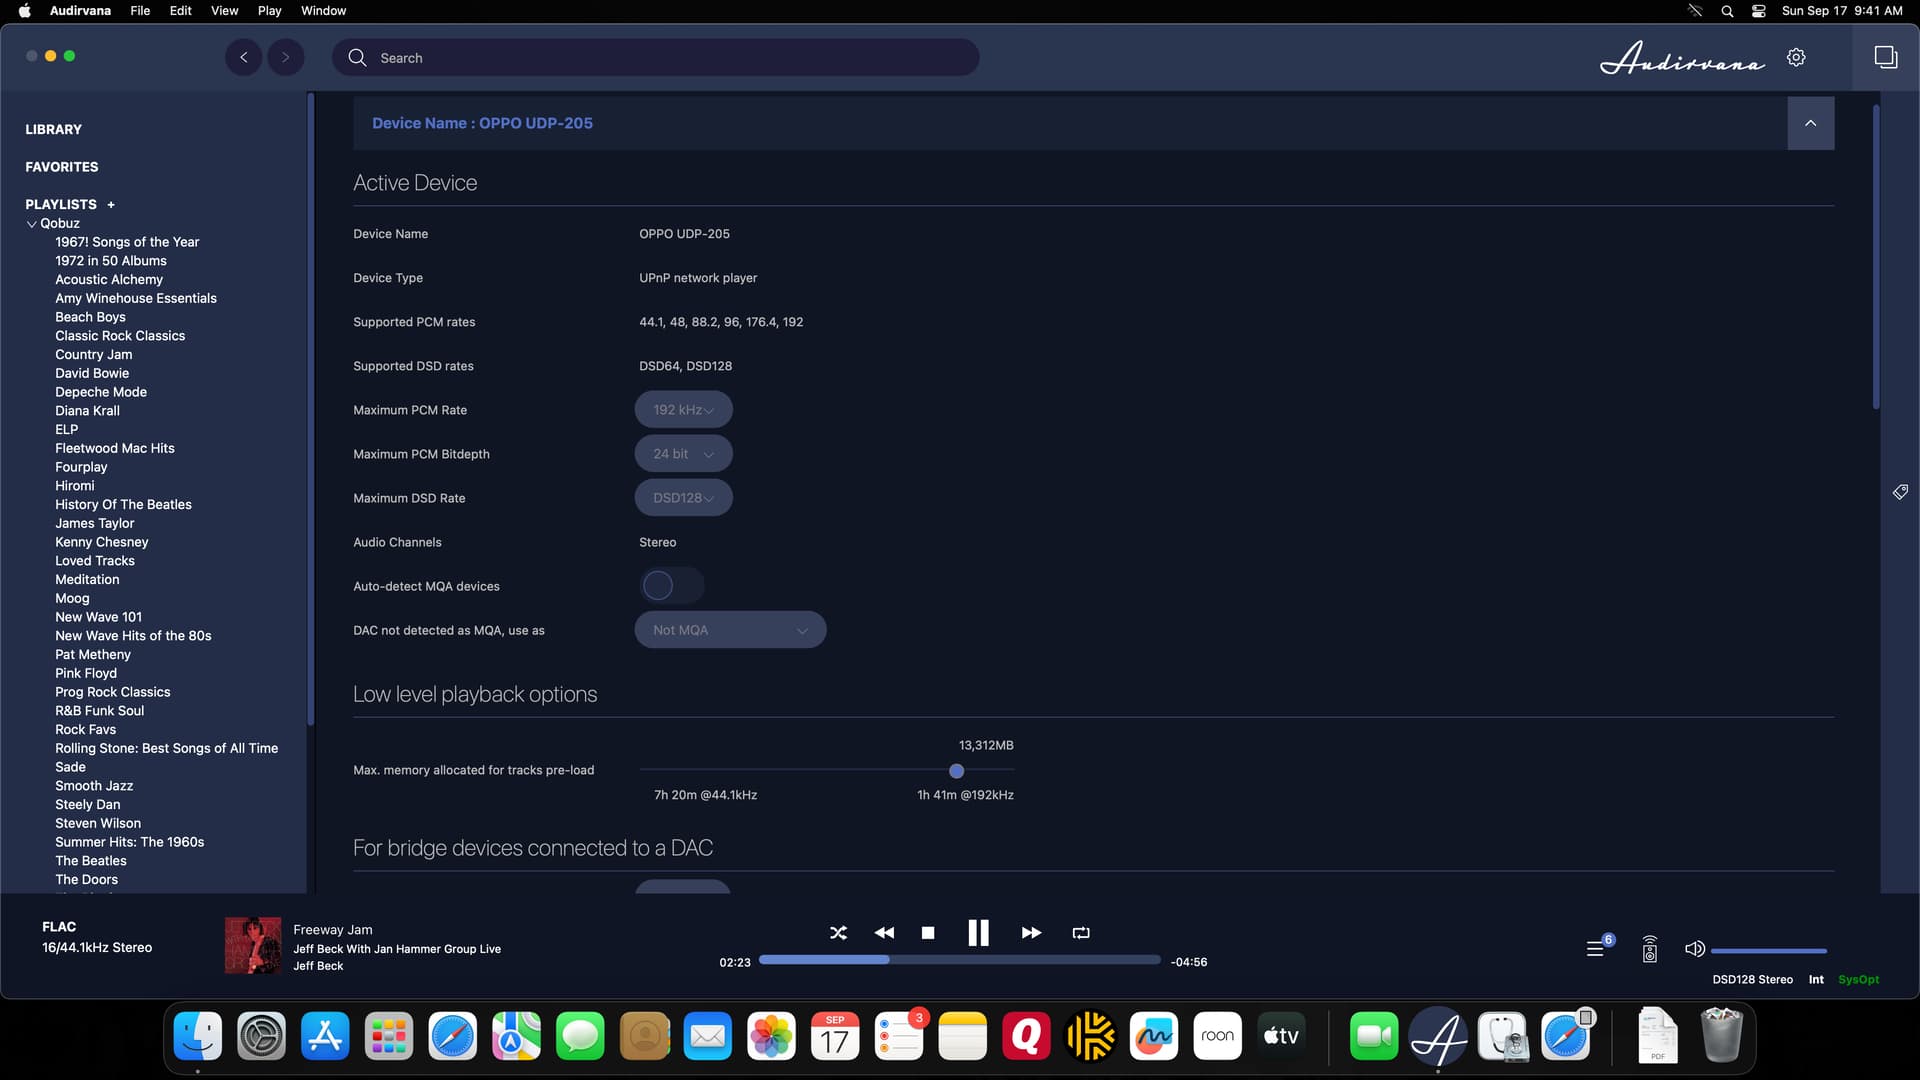Go to FAVORITES section
Image resolution: width=1920 pixels, height=1080 pixels.
click(61, 167)
